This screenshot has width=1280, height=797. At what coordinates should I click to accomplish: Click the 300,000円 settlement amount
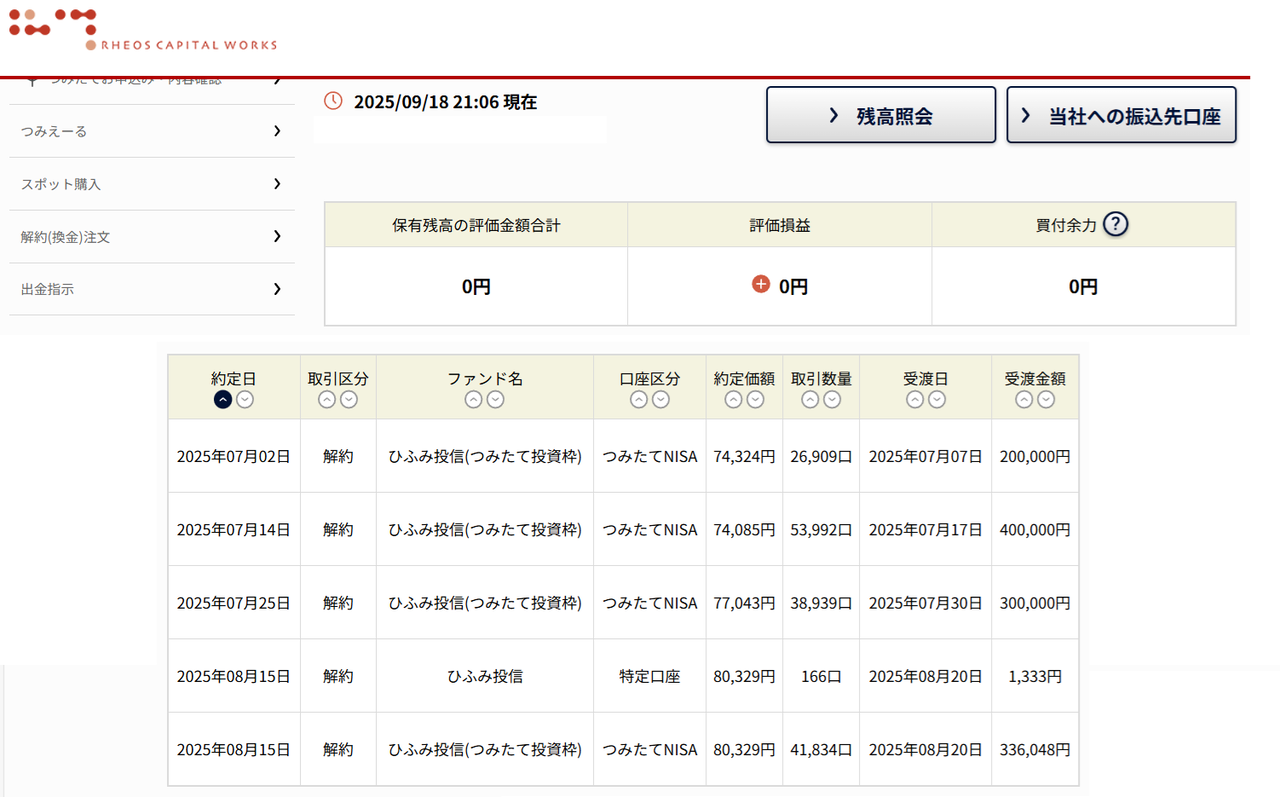tap(1035, 603)
